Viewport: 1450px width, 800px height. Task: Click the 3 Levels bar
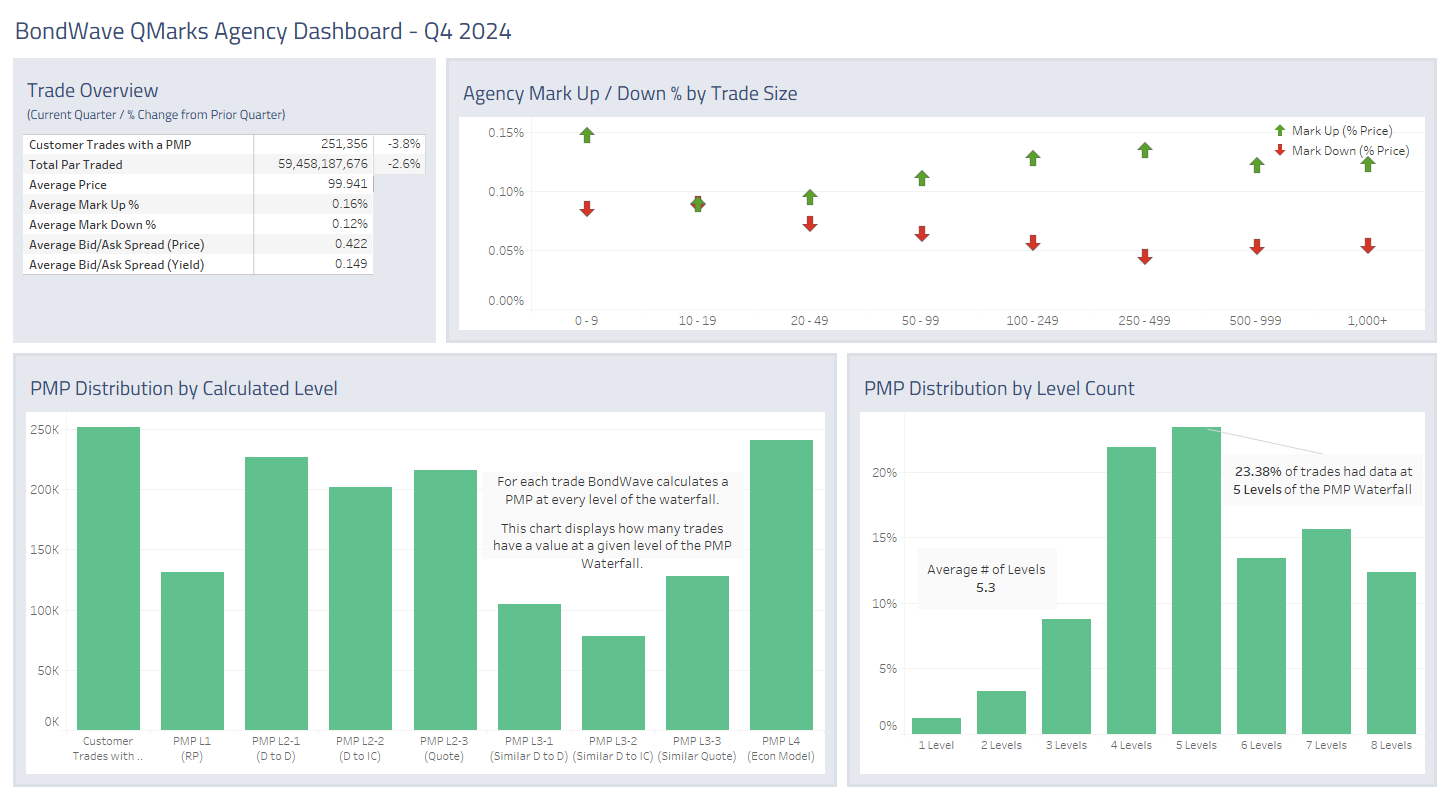pyautogui.click(x=1066, y=676)
